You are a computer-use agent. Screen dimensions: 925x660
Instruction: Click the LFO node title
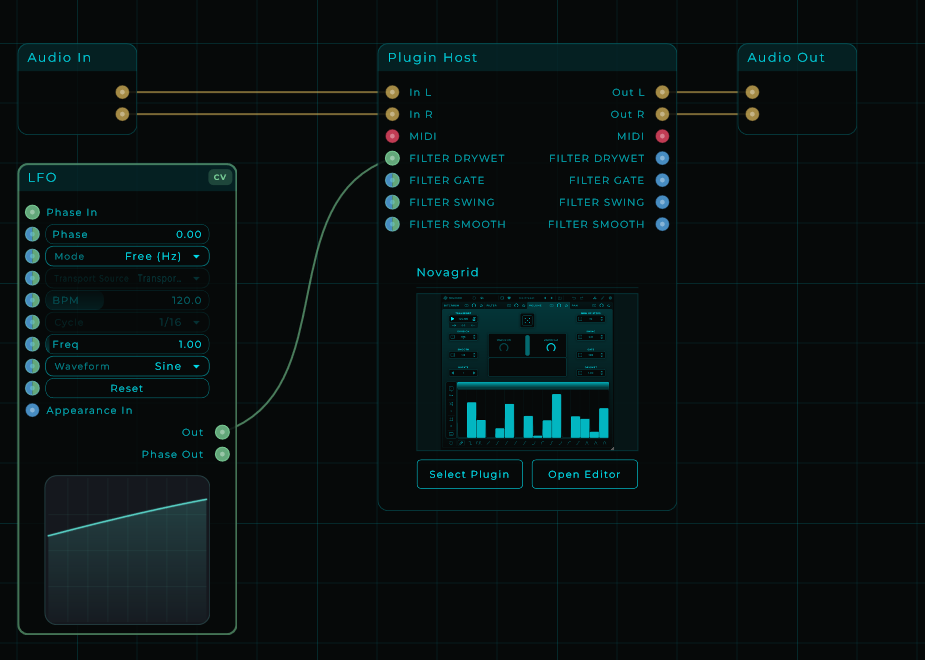pos(42,178)
